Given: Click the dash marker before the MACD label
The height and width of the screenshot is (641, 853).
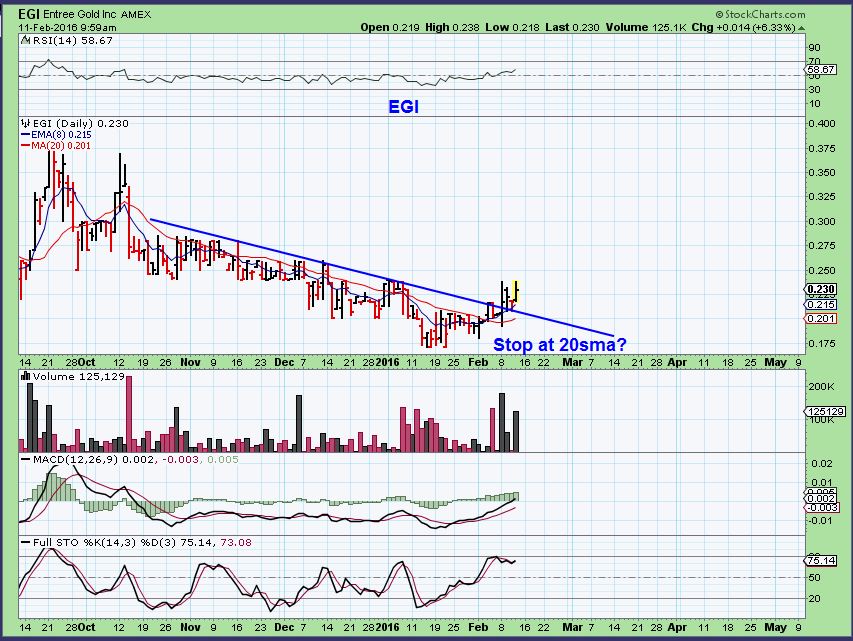Looking at the screenshot, I should 26,459.
